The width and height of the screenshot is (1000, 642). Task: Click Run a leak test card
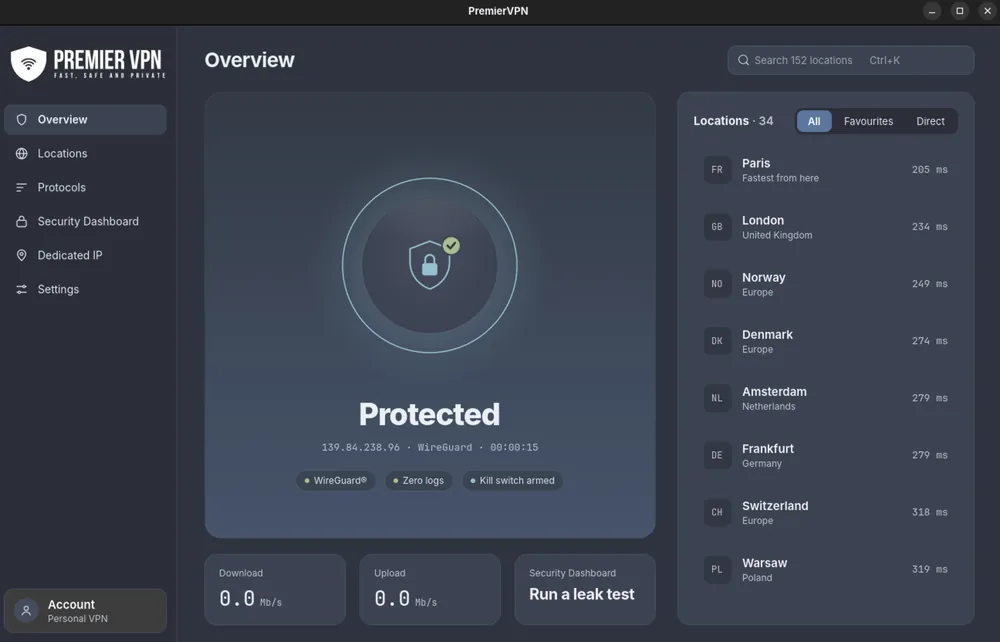click(585, 589)
